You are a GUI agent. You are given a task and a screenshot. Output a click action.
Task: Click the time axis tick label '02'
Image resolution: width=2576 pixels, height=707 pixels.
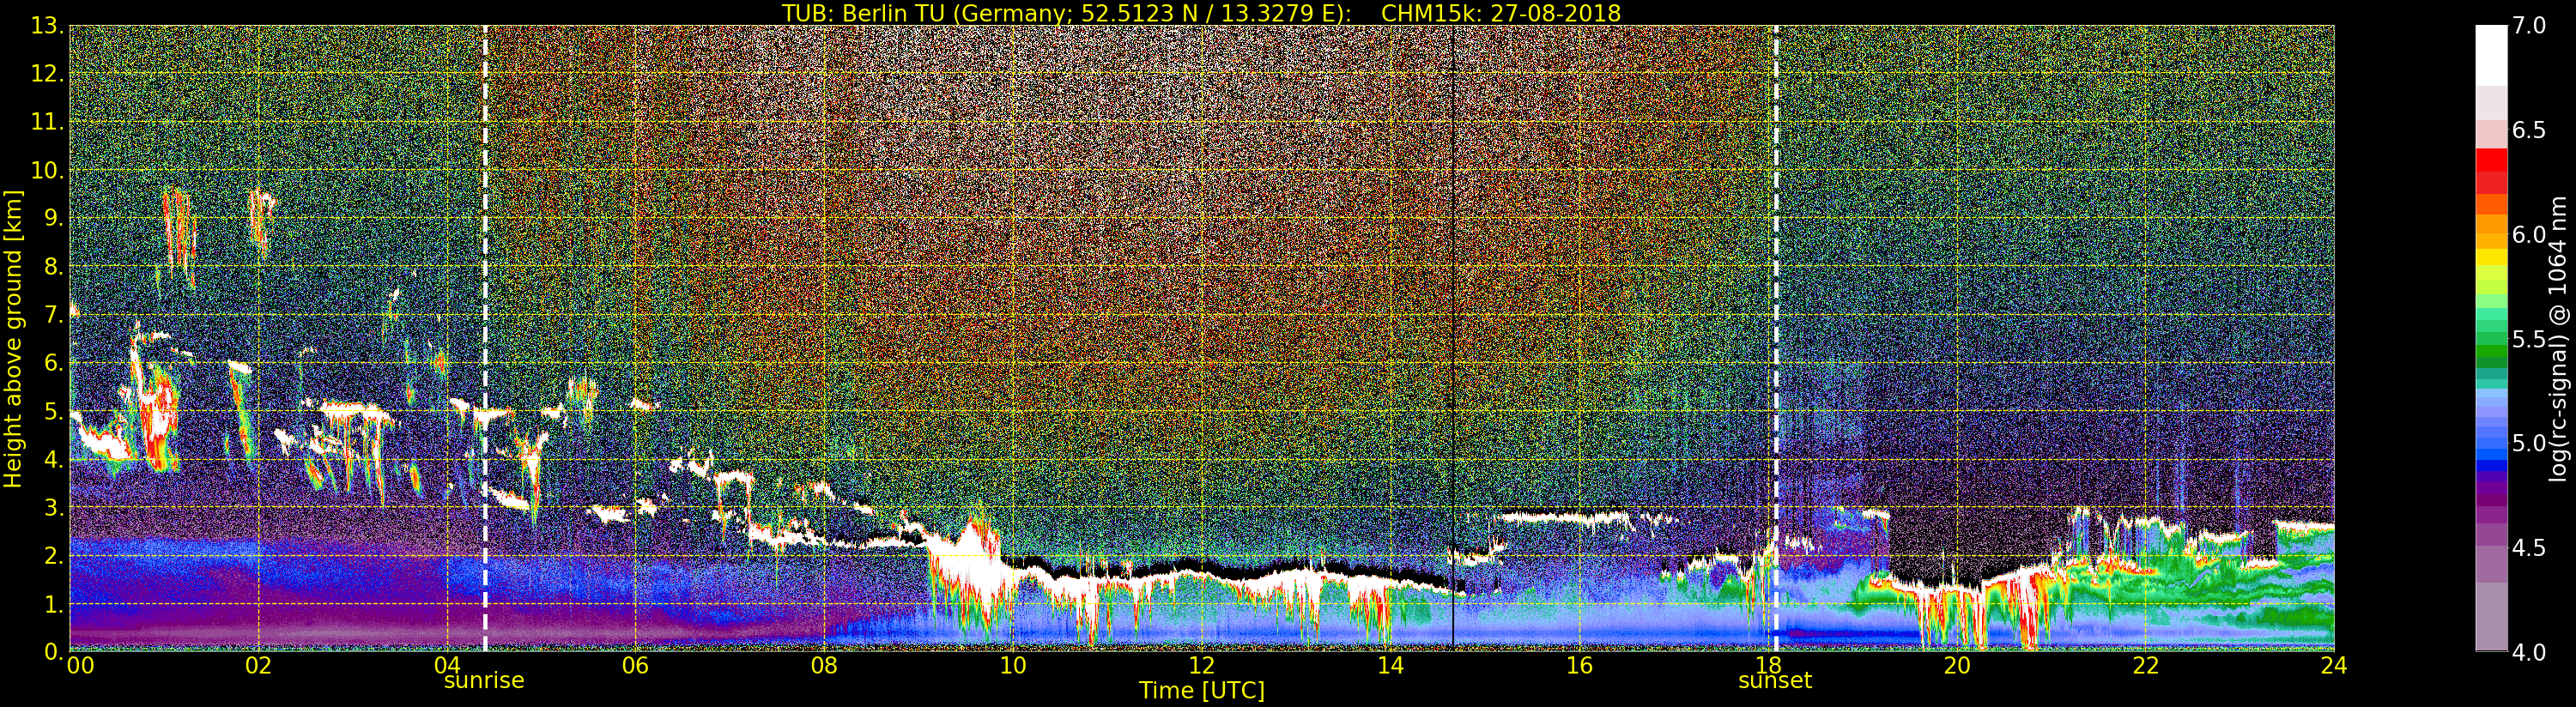[x=258, y=666]
